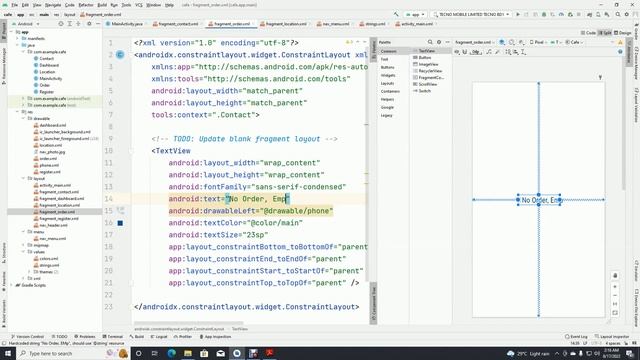Toggle the autoconnect magnet icon

click(464, 52)
